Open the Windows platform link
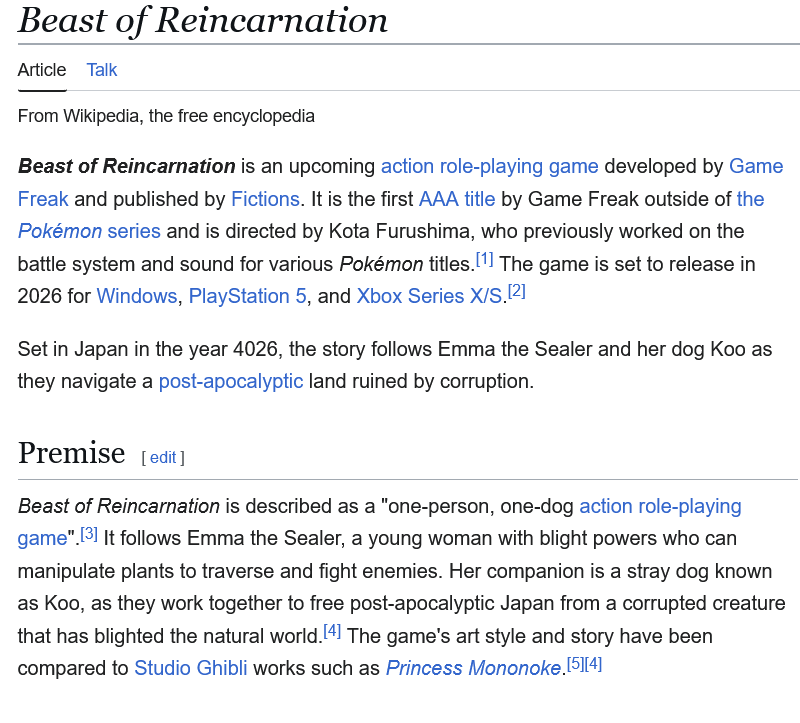The height and width of the screenshot is (723, 800). point(137,296)
